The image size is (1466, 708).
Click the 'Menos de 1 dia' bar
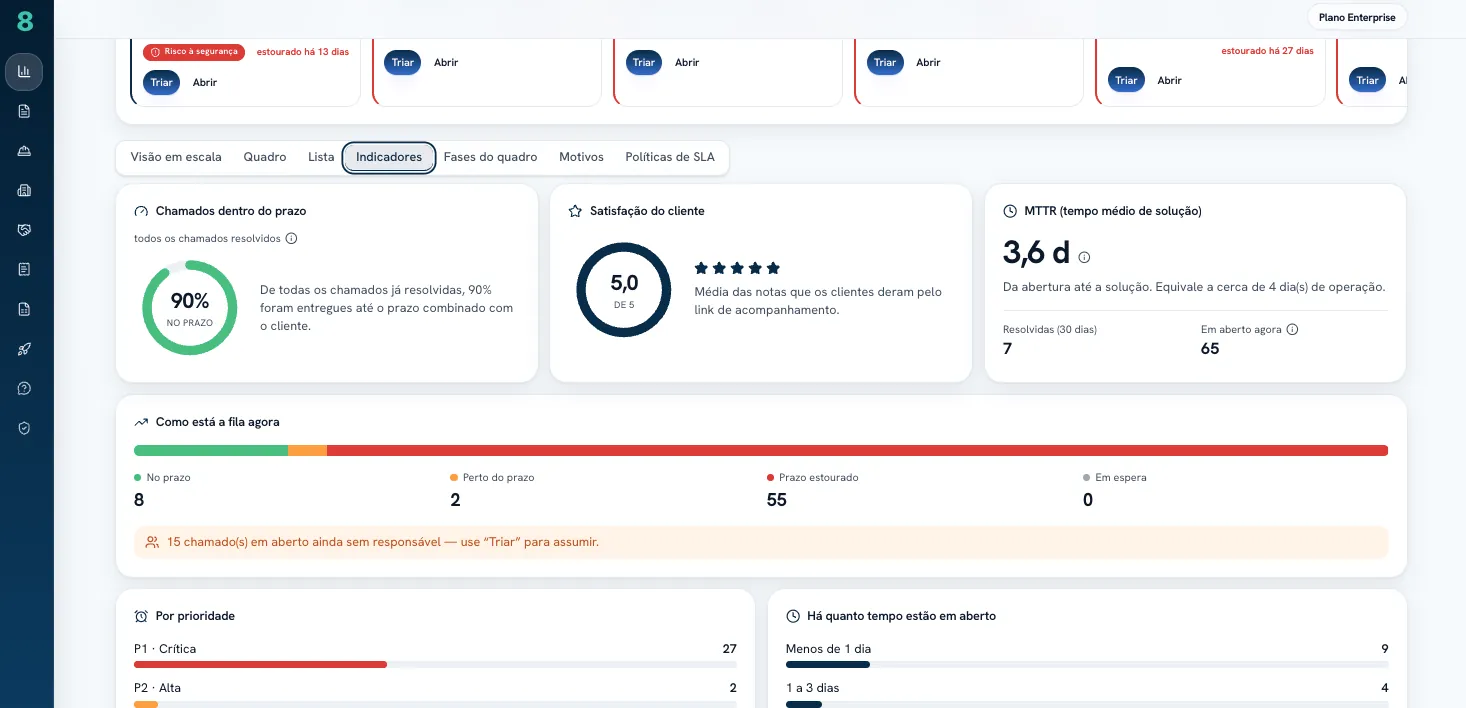pyautogui.click(x=828, y=664)
